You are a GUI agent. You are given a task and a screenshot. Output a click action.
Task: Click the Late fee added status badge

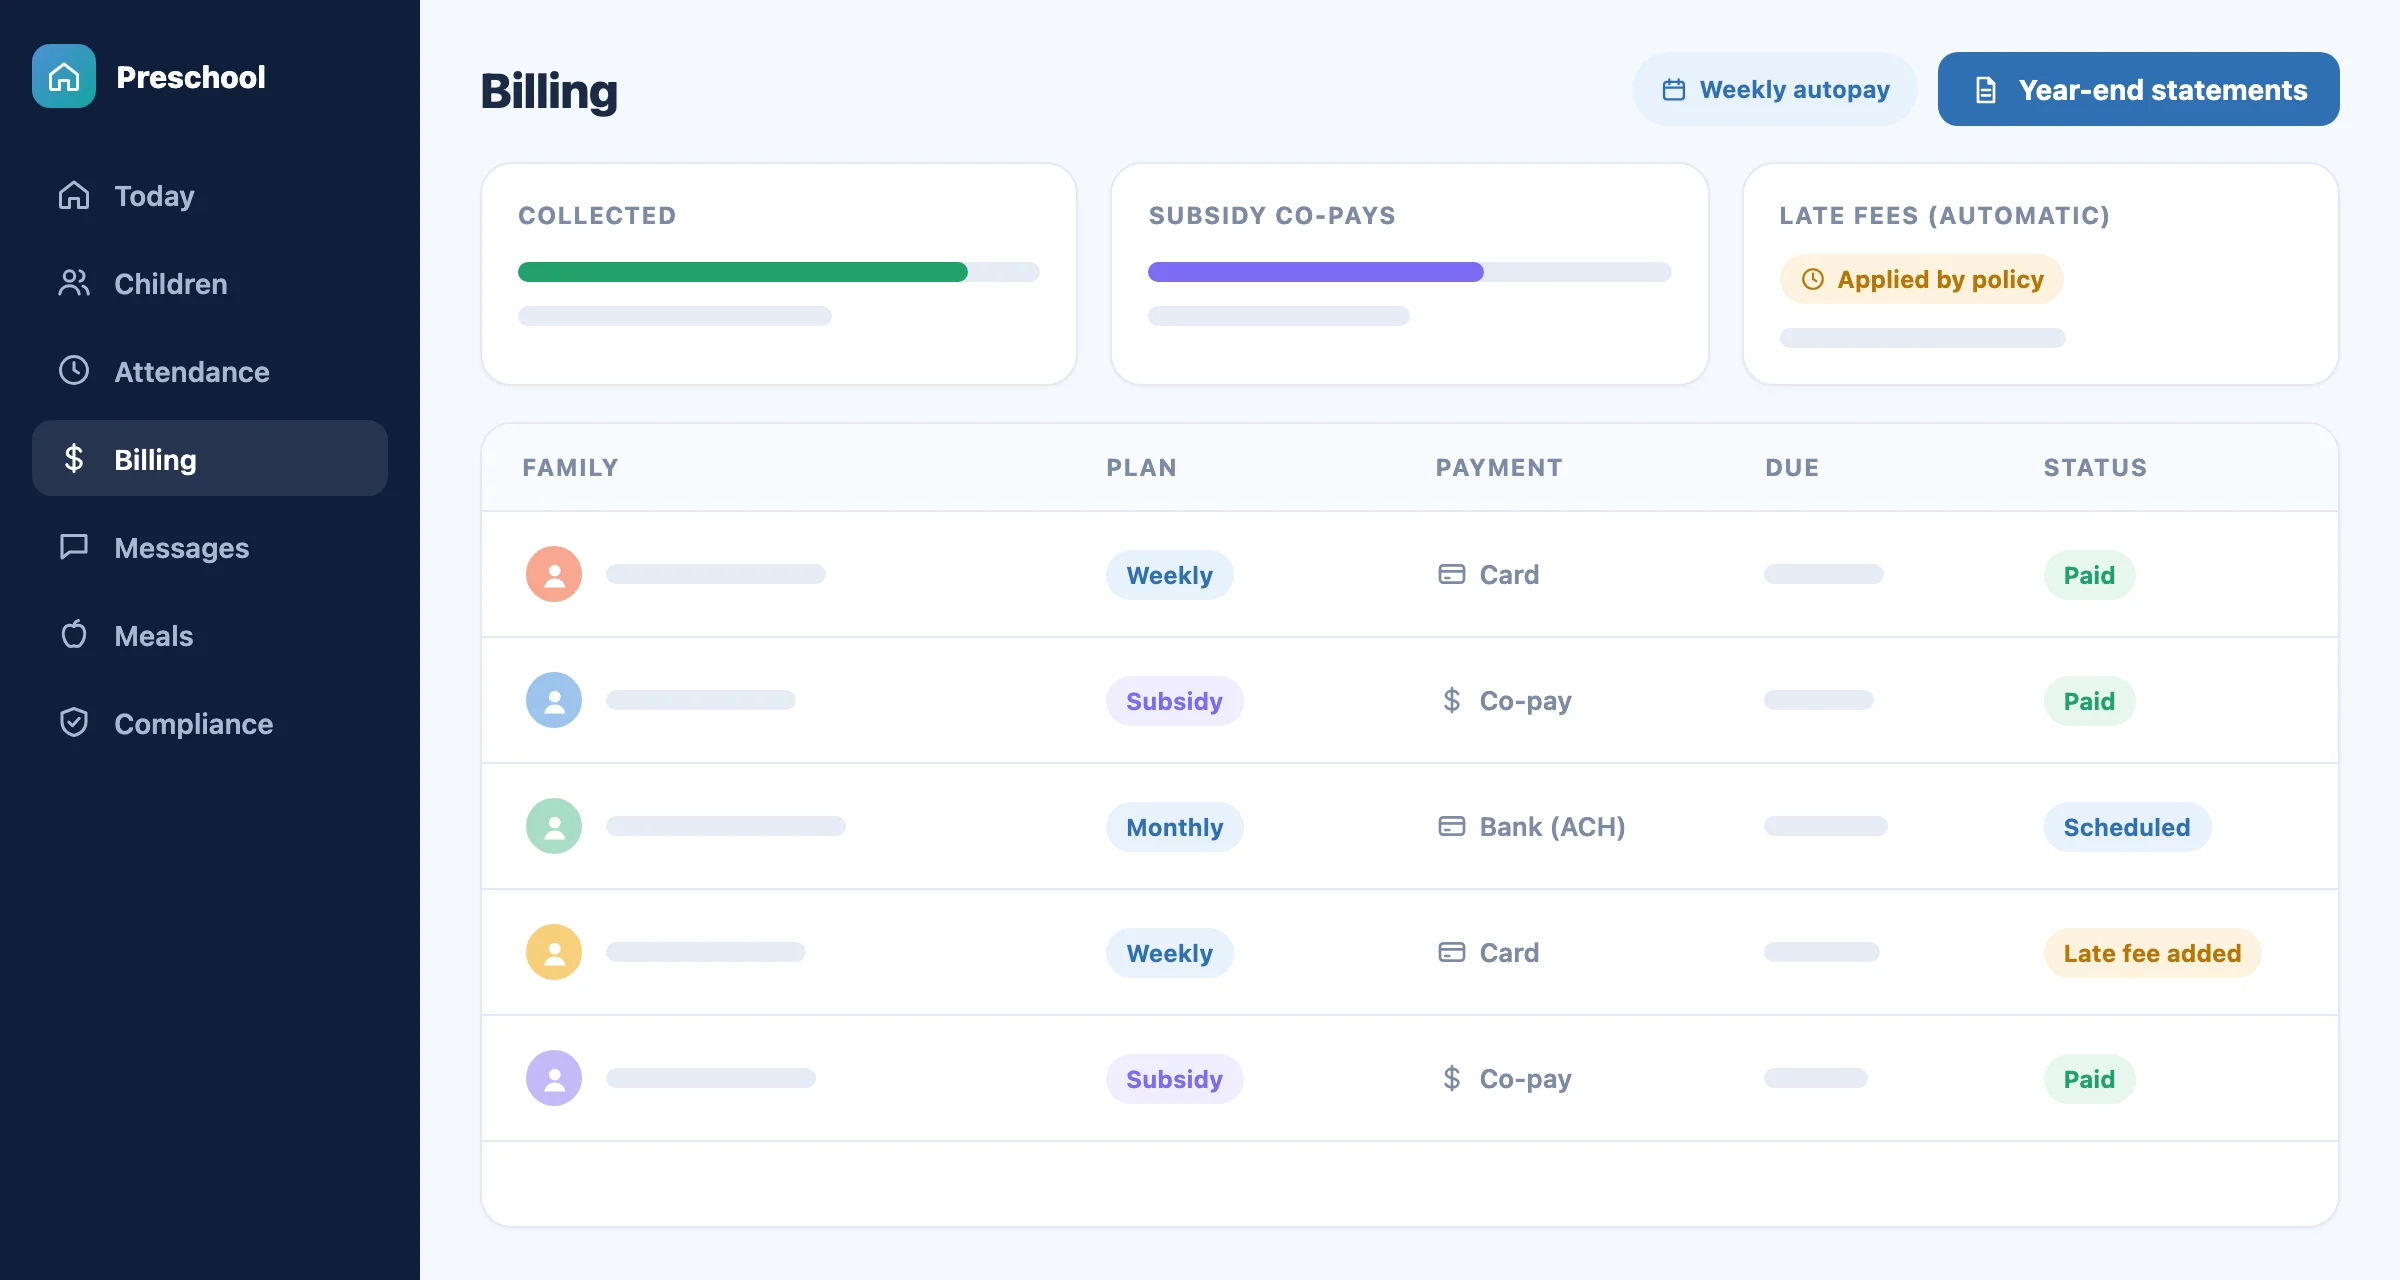tap(2152, 953)
